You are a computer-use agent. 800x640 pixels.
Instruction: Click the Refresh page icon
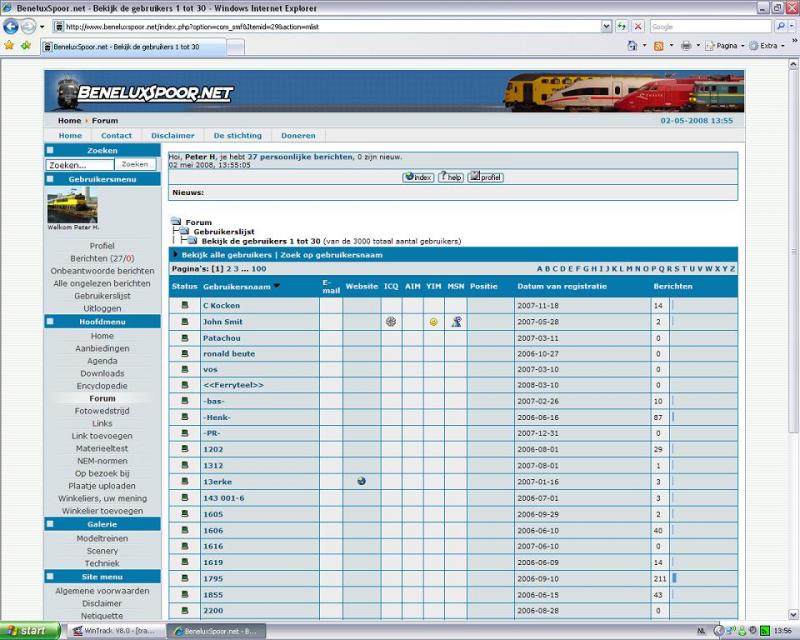click(621, 26)
